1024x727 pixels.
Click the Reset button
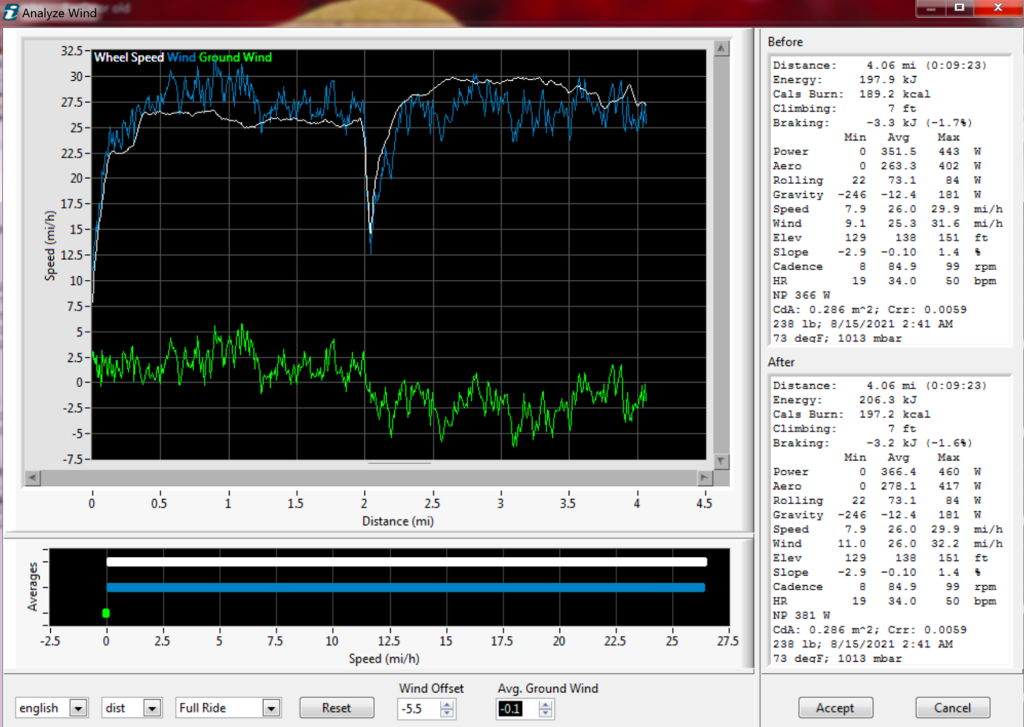pos(336,708)
